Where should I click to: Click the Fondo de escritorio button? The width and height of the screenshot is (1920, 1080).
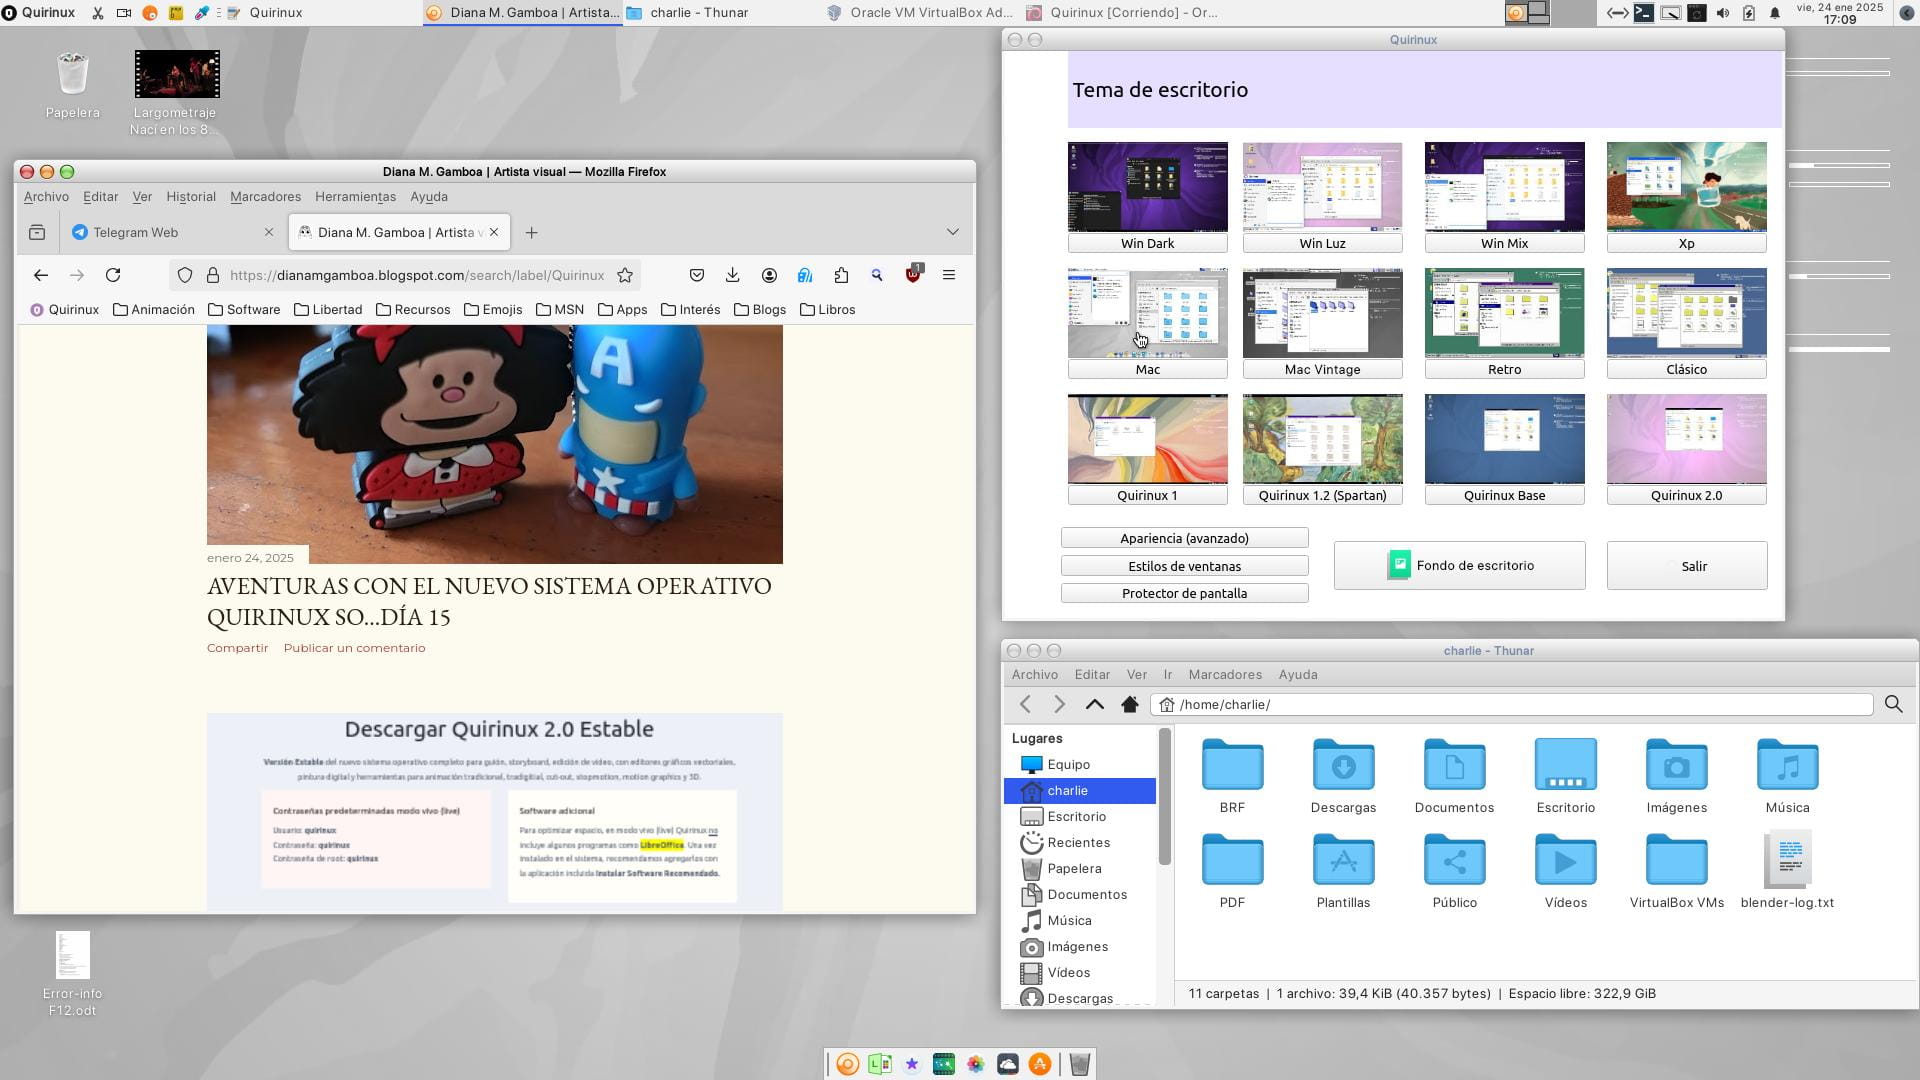[1459, 566]
